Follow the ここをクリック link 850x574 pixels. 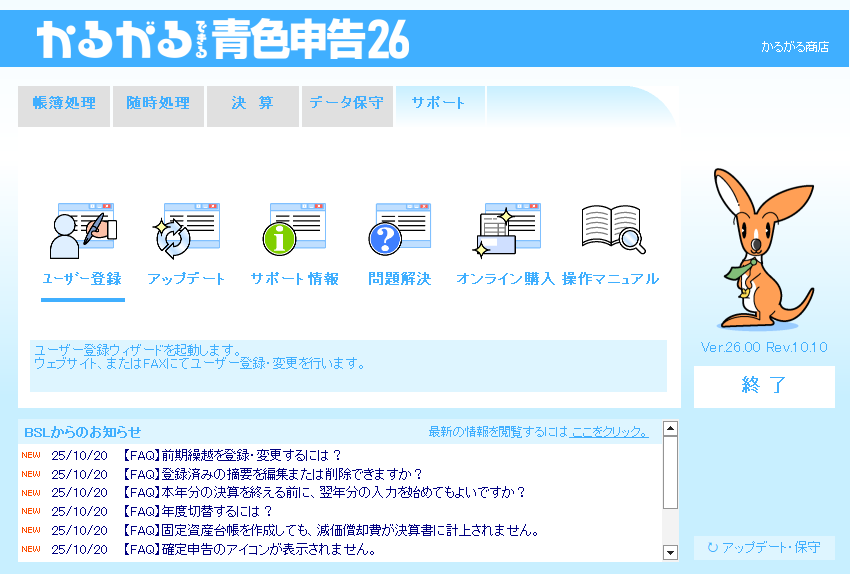(609, 432)
